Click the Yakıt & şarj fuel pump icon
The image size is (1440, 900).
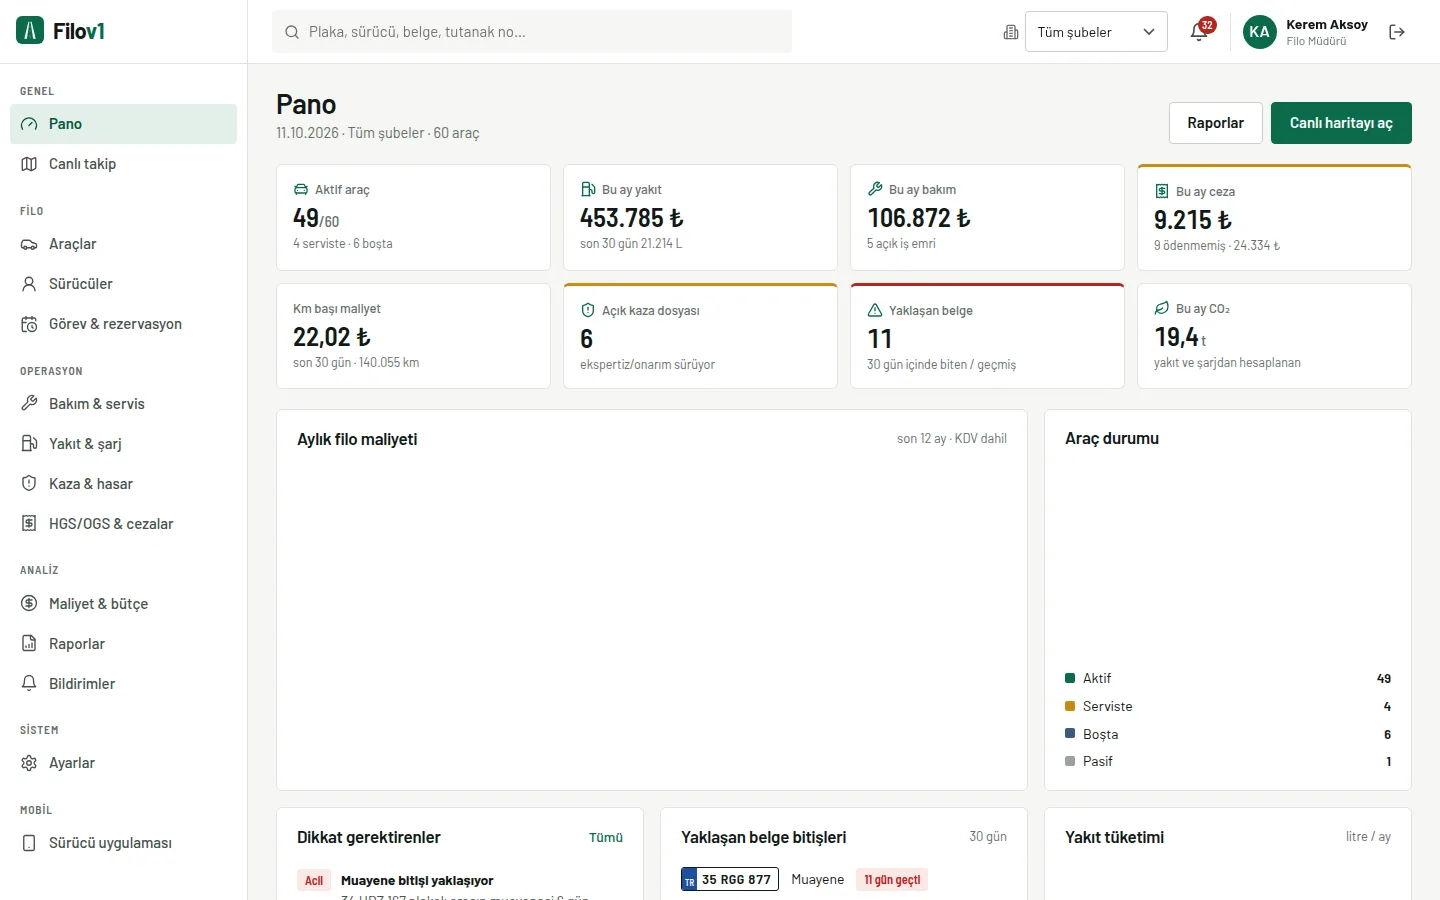tap(29, 444)
